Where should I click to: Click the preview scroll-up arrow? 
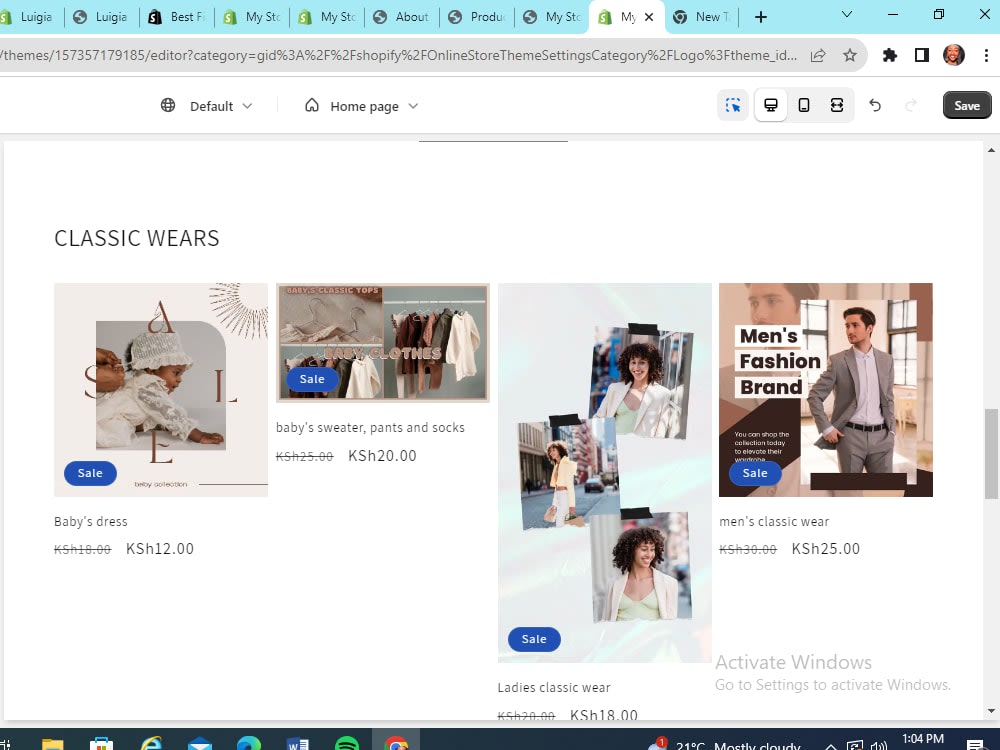(x=991, y=151)
